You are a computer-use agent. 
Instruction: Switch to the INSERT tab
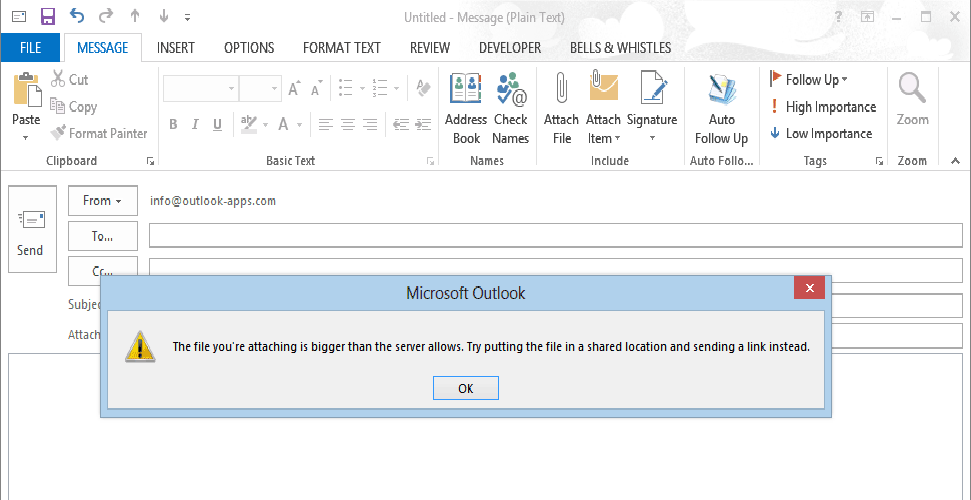[x=176, y=48]
